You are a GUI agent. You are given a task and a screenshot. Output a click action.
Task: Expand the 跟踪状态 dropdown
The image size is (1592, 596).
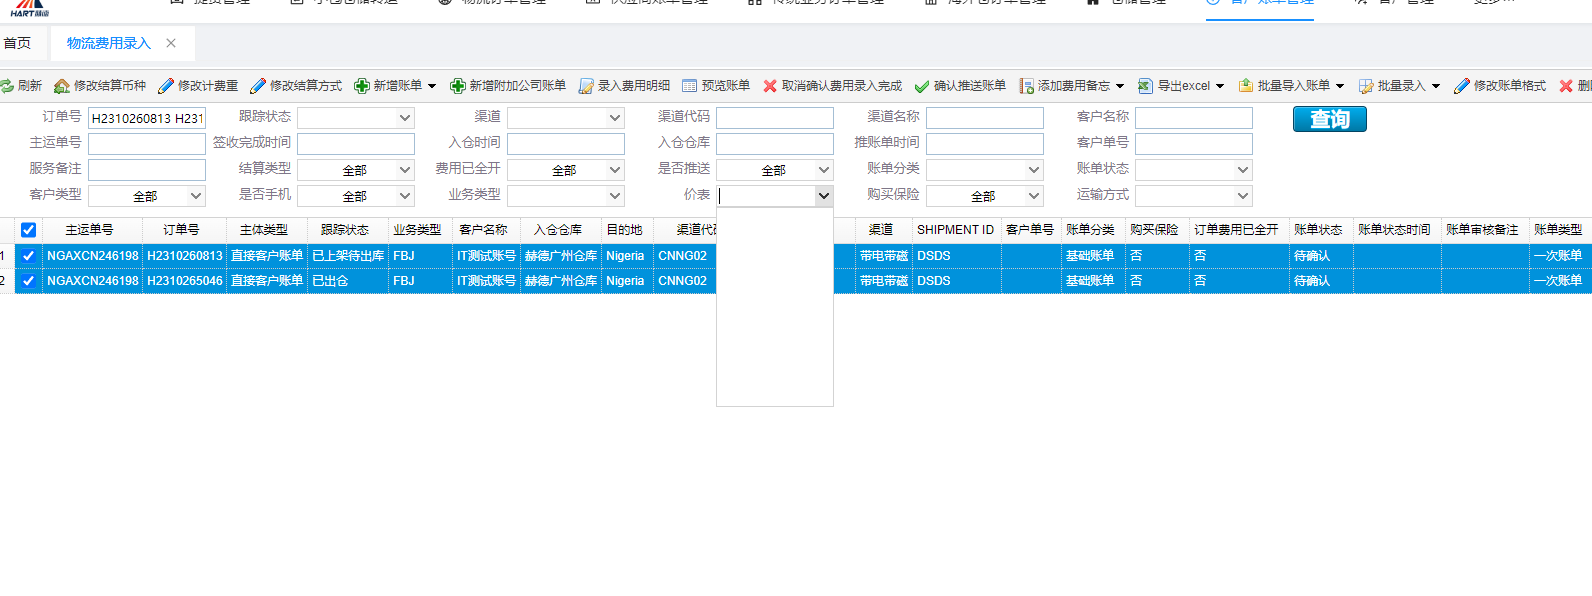405,118
